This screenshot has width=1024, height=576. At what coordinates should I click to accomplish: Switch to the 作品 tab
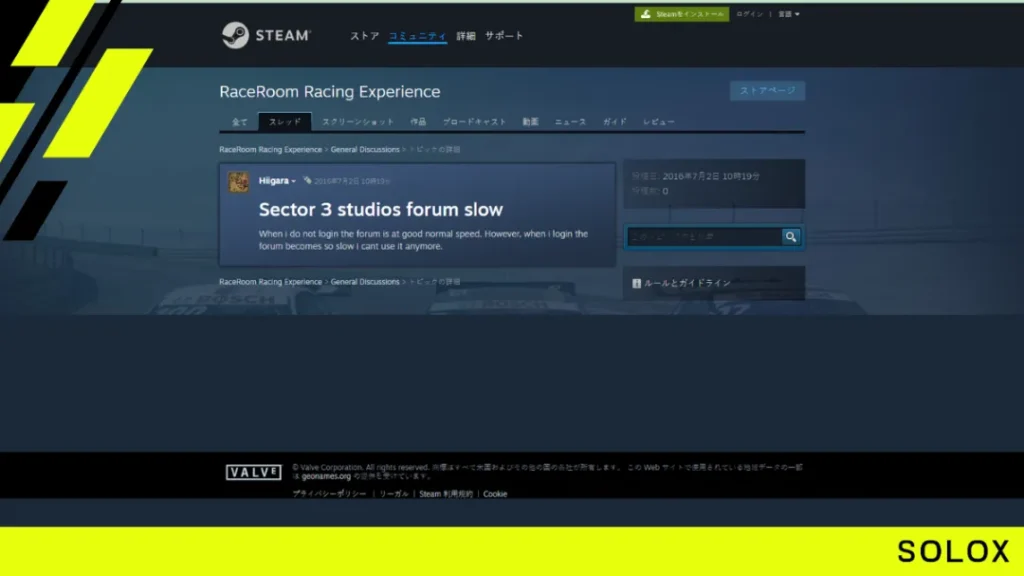[418, 122]
